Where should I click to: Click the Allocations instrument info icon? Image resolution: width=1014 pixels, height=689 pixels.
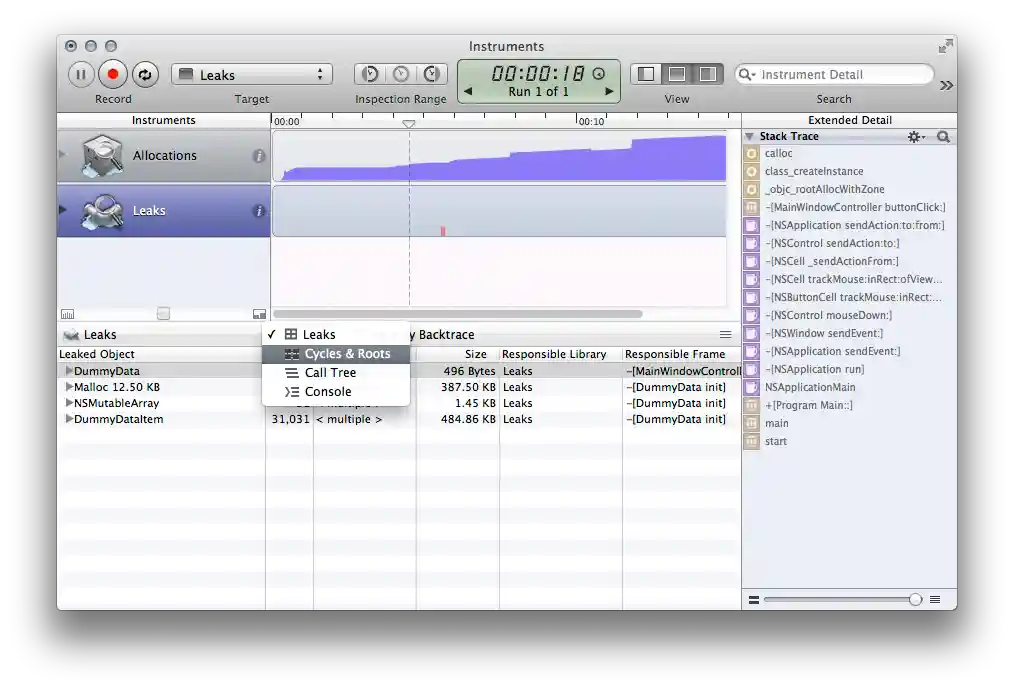tap(258, 156)
